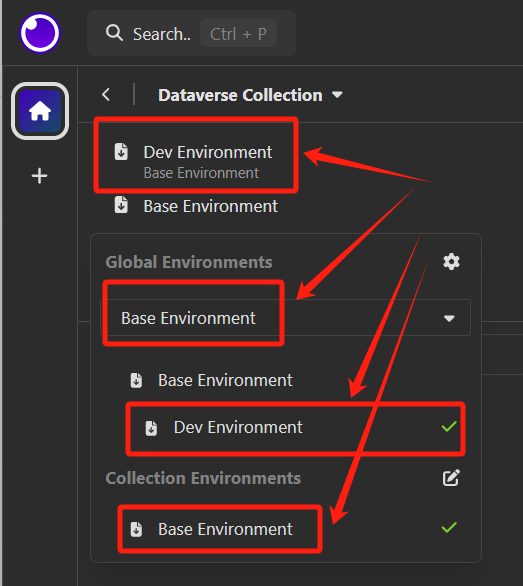The image size is (523, 586).
Task: Click the Base Environment subtitle under Dev Environment
Action: tap(201, 173)
